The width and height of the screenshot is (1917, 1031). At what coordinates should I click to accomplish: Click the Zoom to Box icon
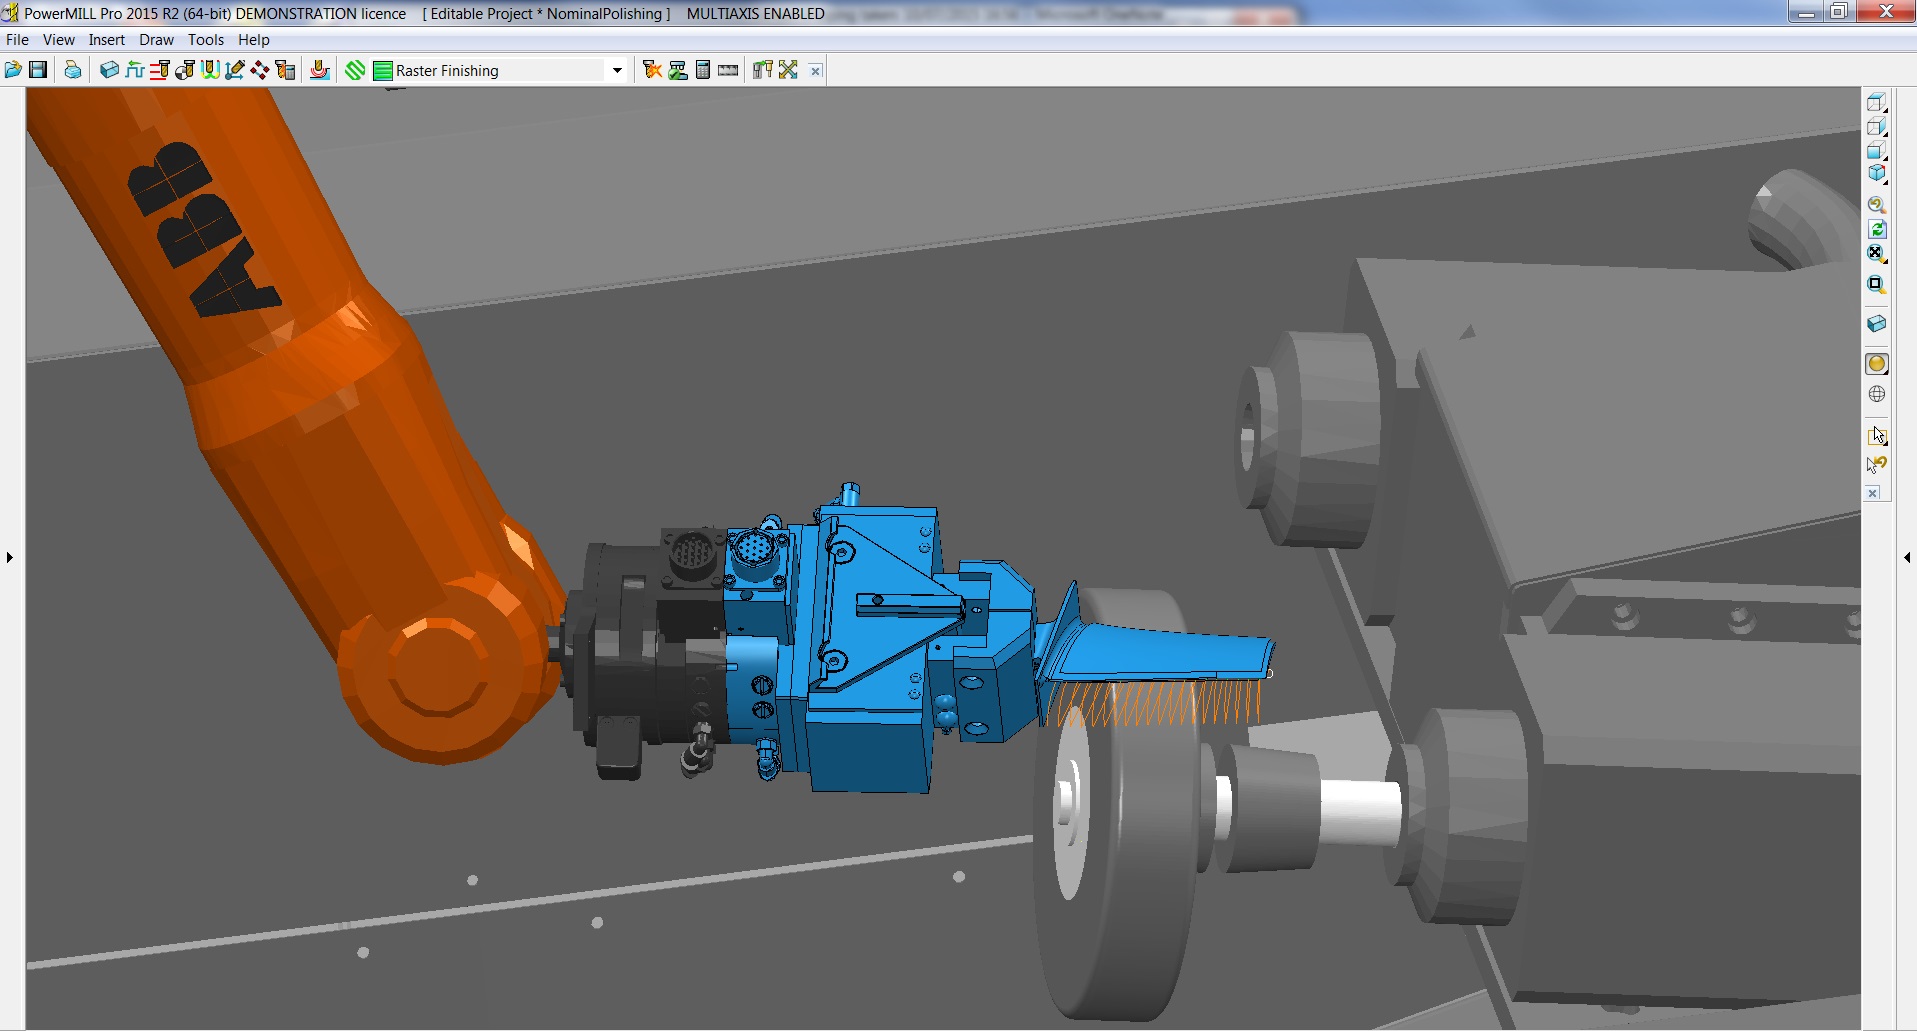coord(1877,285)
